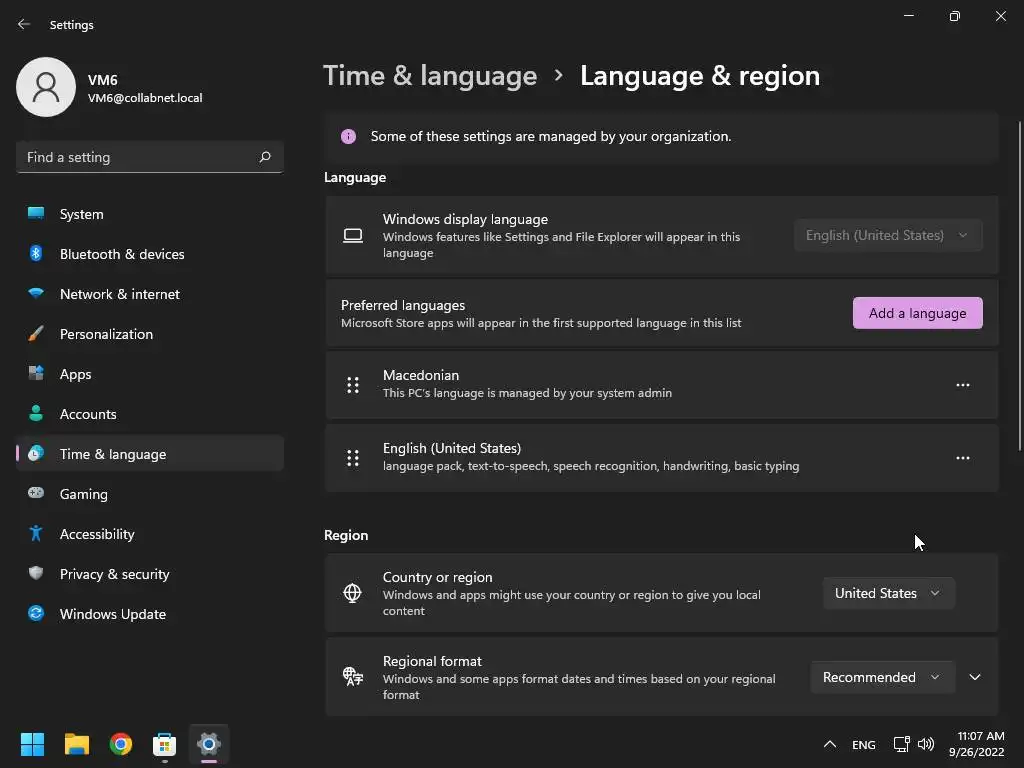Click the back arrow in Settings header
The height and width of the screenshot is (768, 1024).
coord(24,24)
